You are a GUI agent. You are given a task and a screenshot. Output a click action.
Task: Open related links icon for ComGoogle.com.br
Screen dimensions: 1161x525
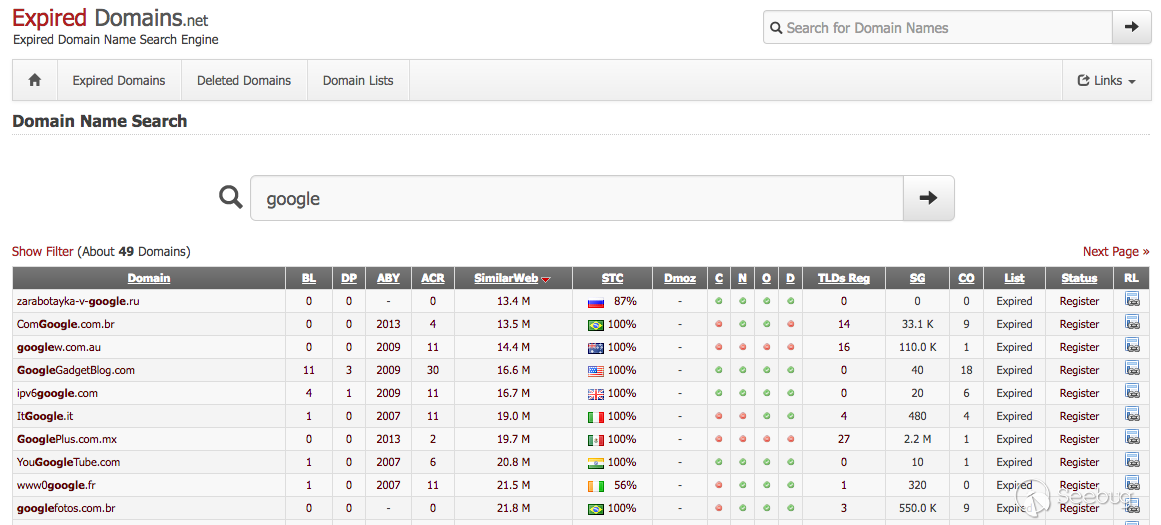(x=1132, y=323)
